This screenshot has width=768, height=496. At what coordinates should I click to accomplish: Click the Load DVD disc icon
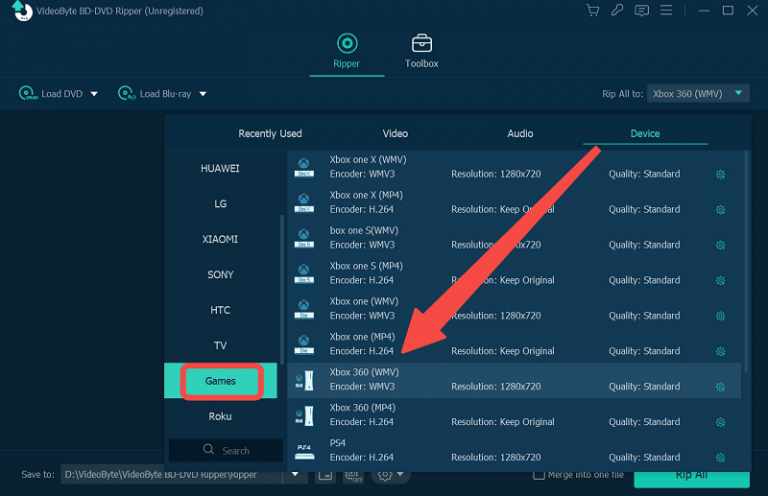[x=28, y=93]
